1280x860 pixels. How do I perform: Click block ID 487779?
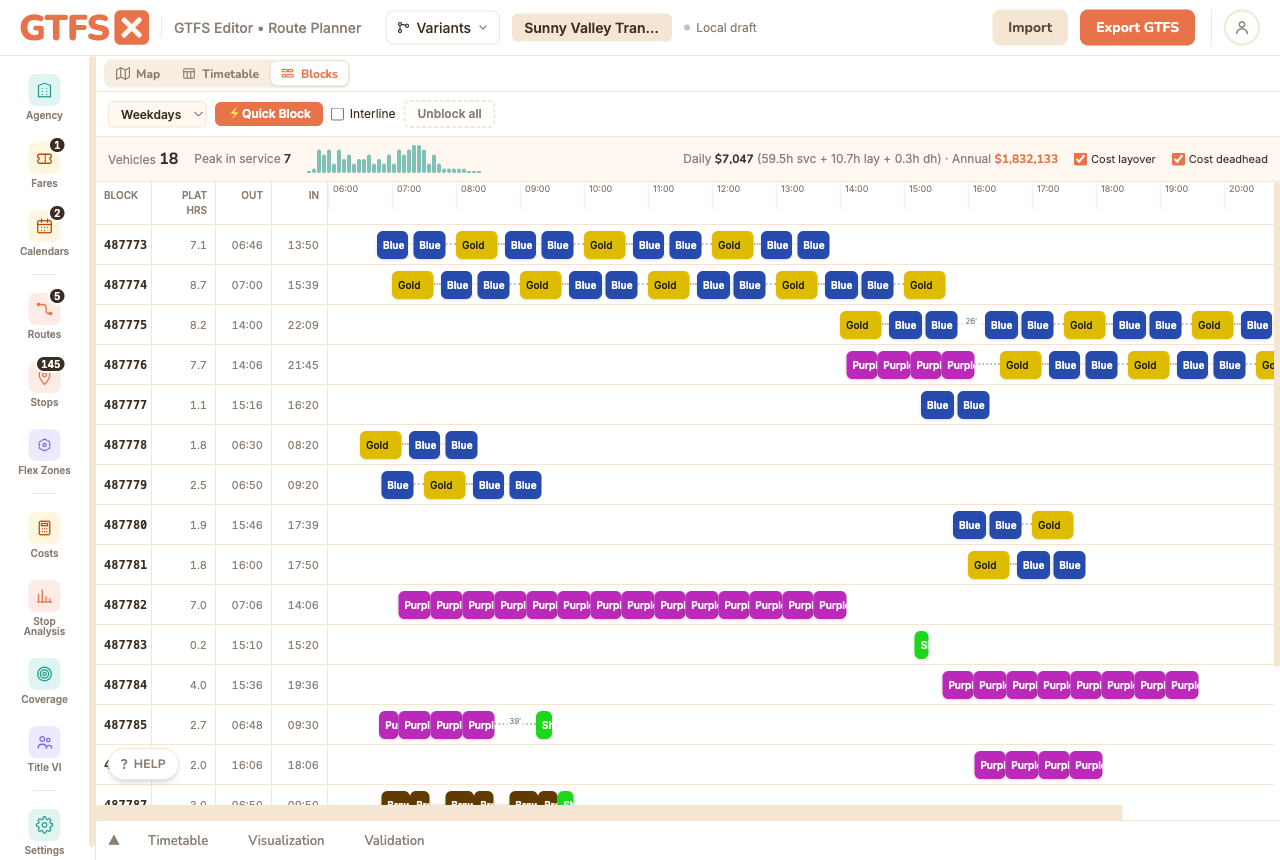click(x=125, y=485)
